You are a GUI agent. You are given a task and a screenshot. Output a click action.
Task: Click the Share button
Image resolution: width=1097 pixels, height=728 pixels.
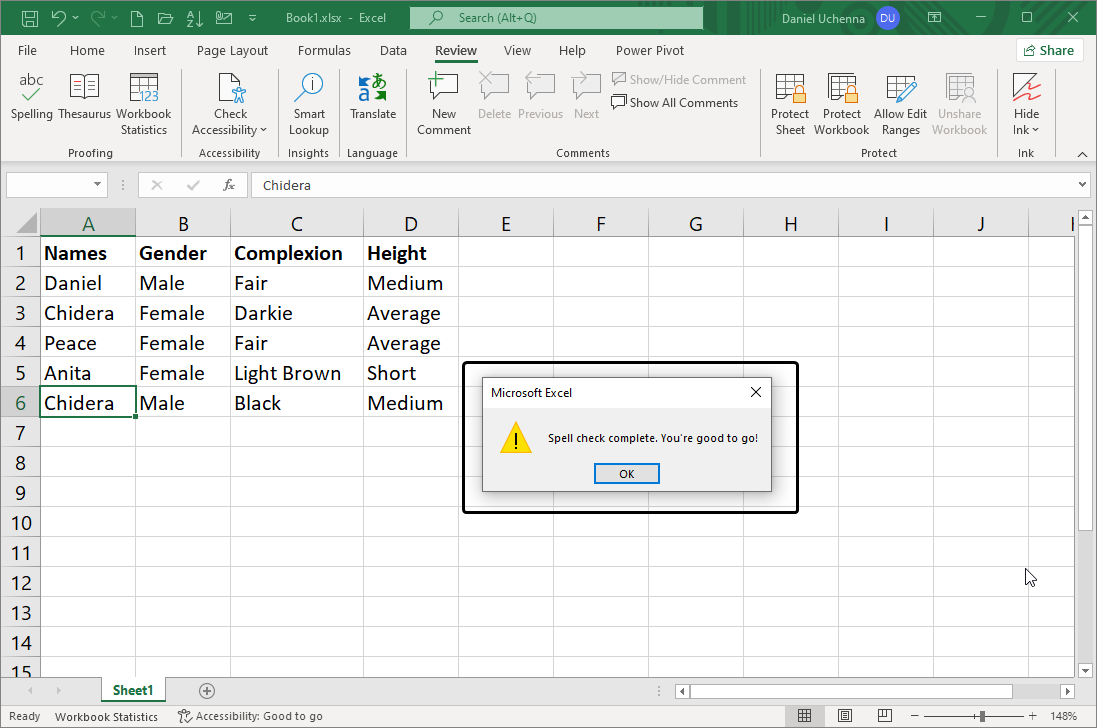point(1049,50)
